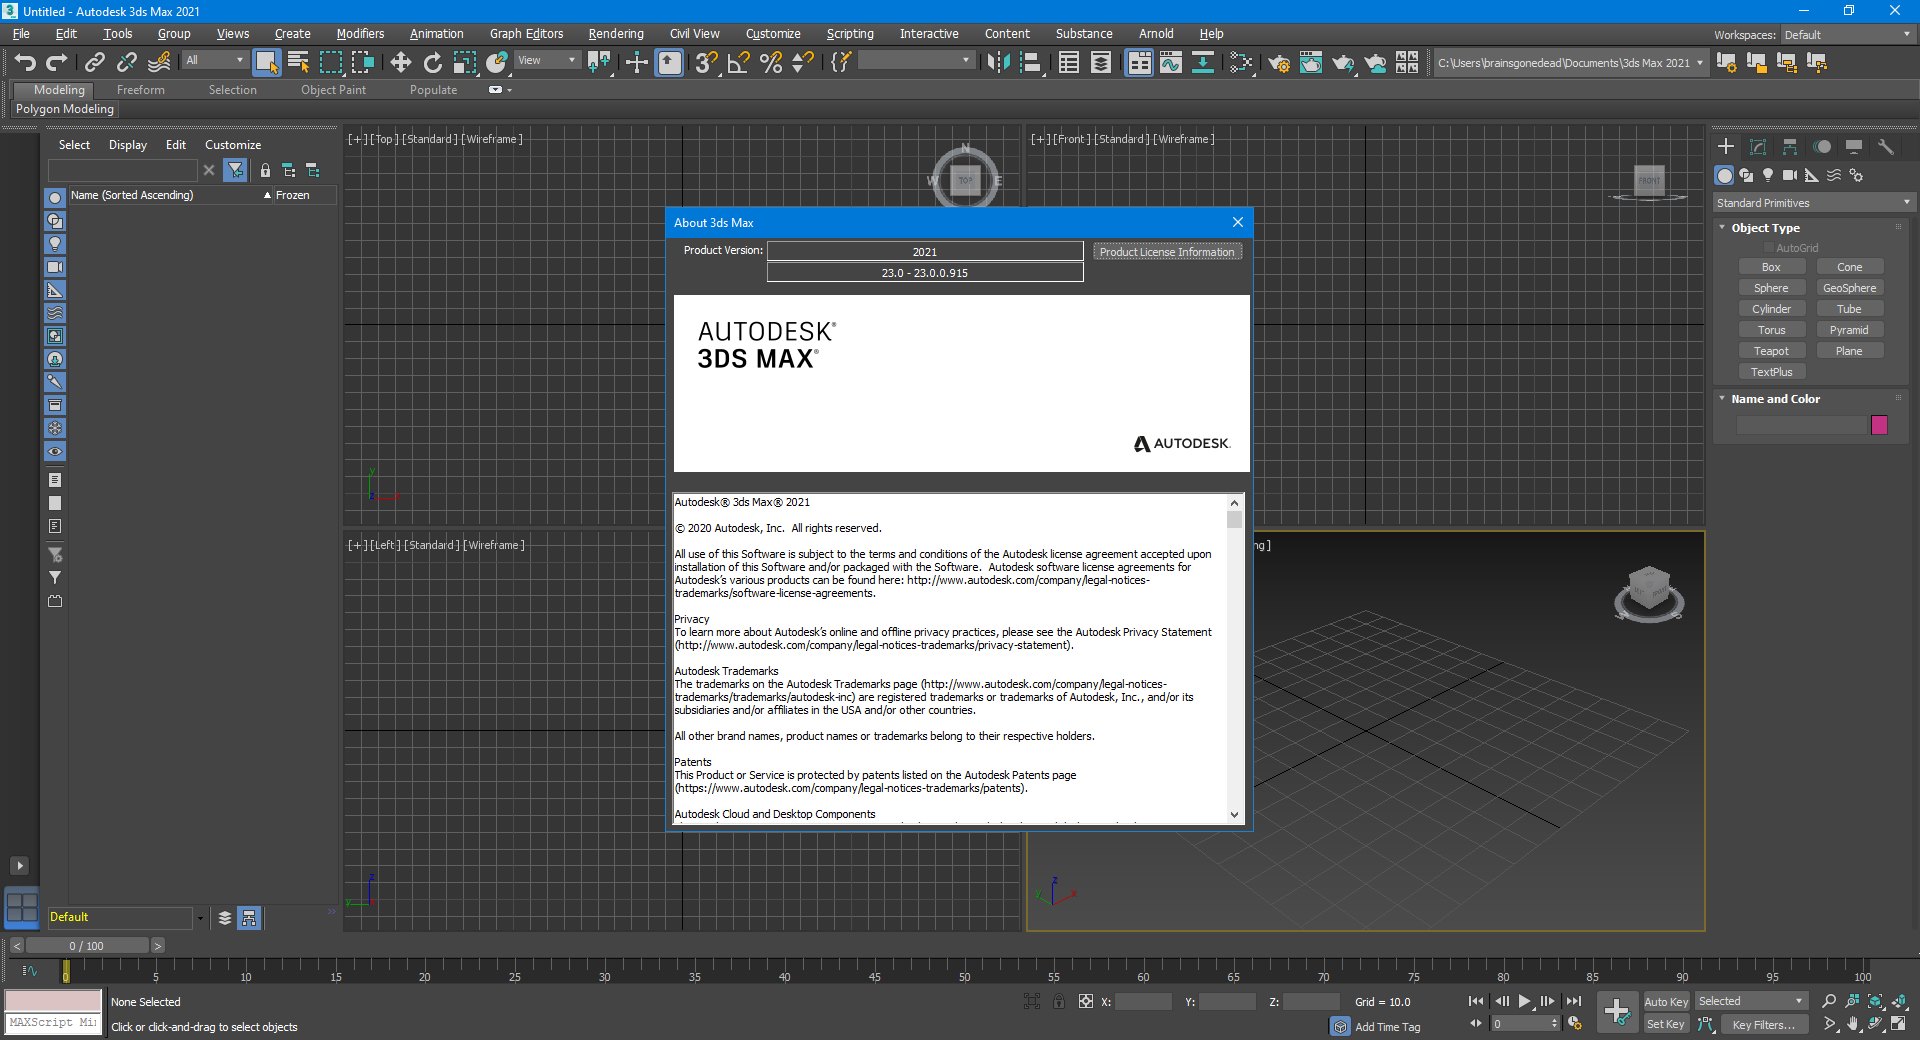This screenshot has width=1920, height=1040.
Task: Toggle Display Cameras in Scene Explorer sidebar
Action: coord(55,267)
